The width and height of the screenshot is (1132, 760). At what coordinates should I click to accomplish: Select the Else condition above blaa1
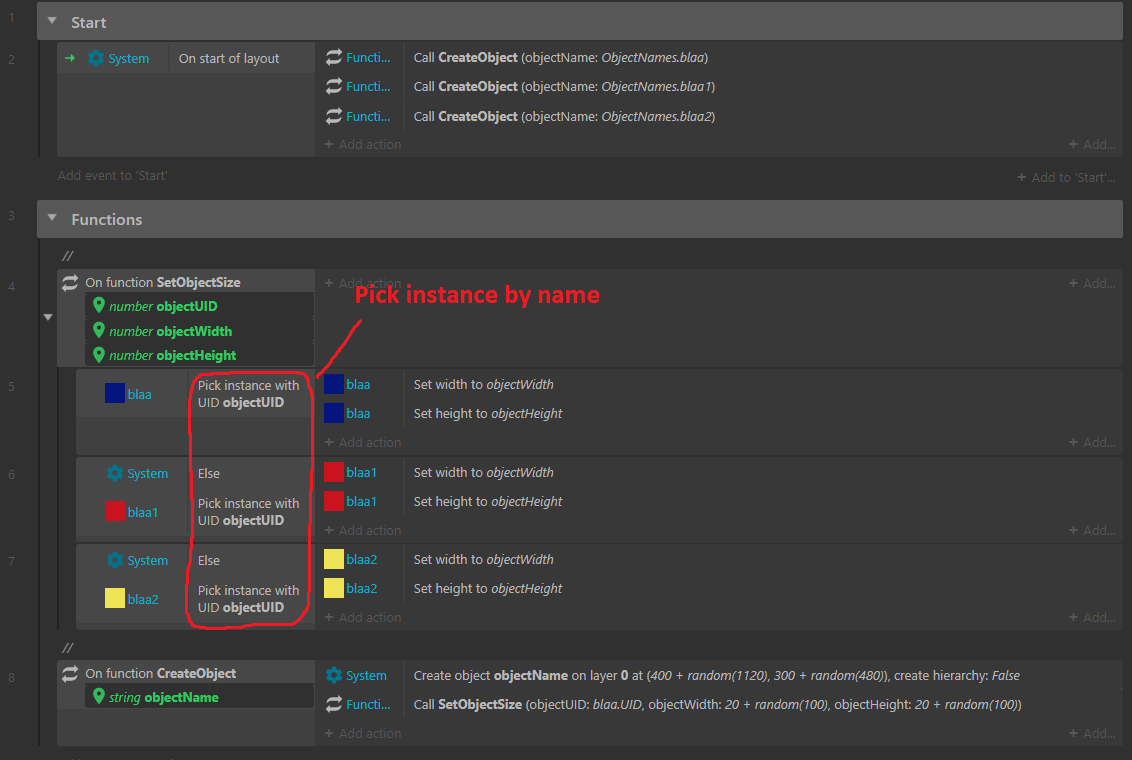coord(209,473)
